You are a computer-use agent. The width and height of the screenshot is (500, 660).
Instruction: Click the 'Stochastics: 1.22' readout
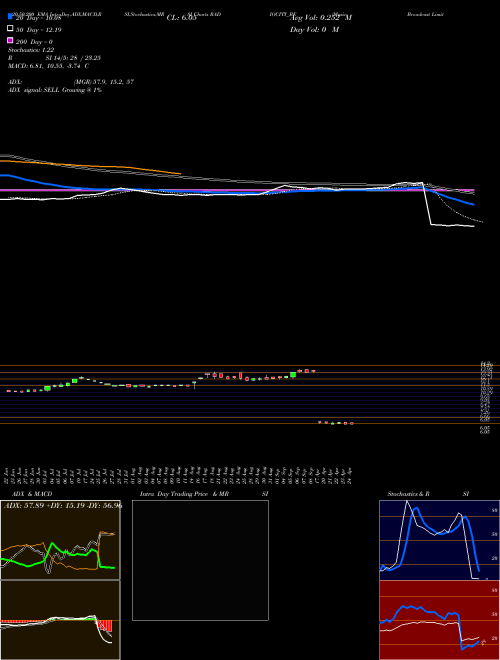[x=31, y=50]
